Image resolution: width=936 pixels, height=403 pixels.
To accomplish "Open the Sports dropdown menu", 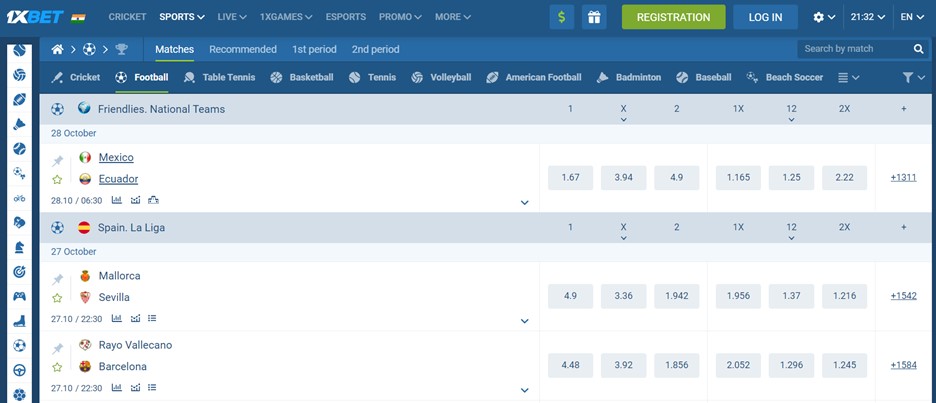I will (181, 17).
